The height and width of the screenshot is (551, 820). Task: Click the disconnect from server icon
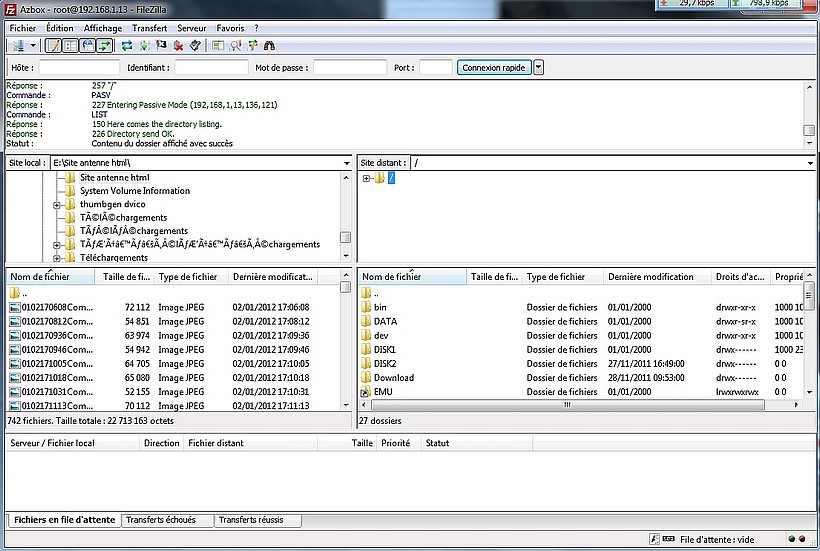tap(178, 46)
